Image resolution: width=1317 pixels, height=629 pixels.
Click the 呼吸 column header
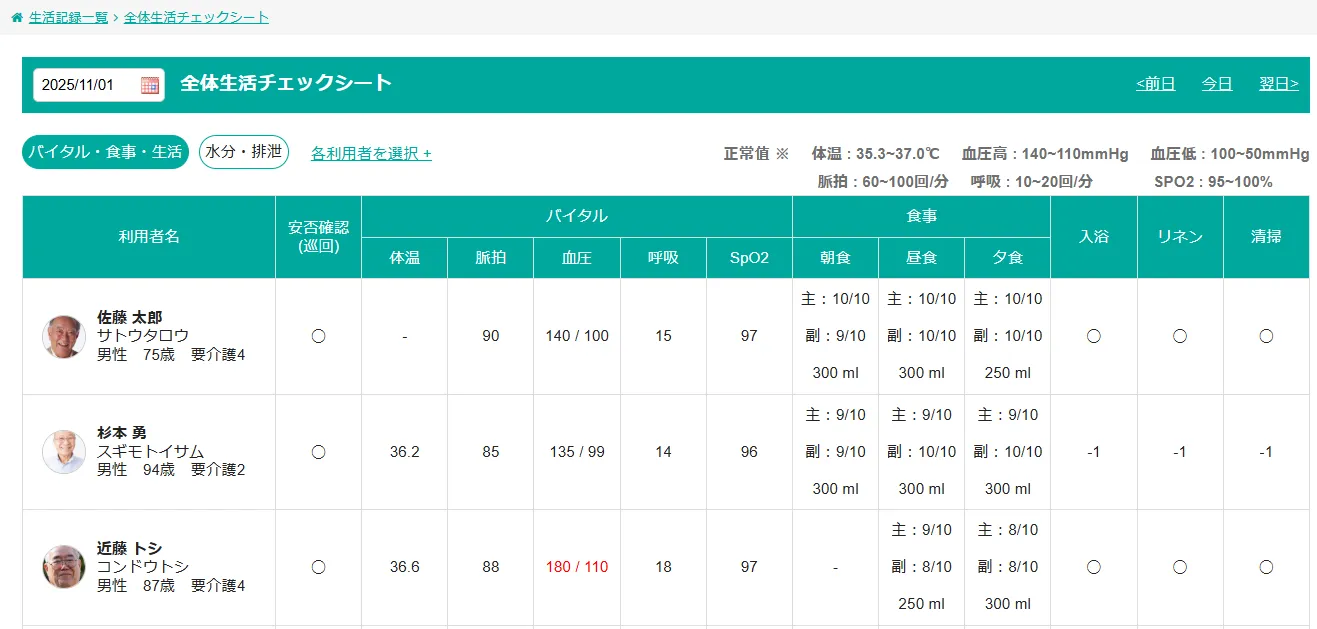pyautogui.click(x=663, y=258)
